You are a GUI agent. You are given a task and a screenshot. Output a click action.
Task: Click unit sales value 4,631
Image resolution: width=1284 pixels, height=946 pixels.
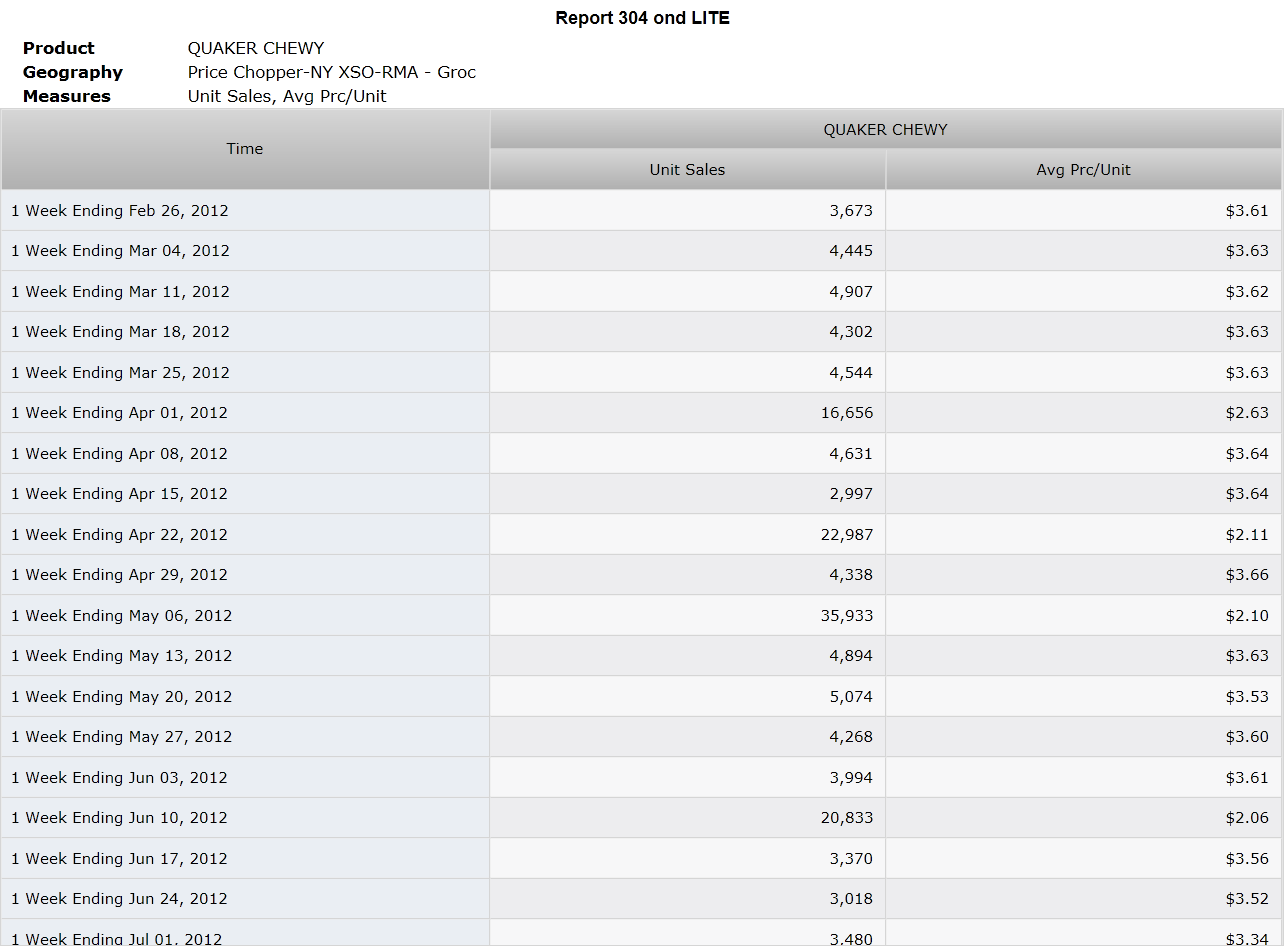851,453
